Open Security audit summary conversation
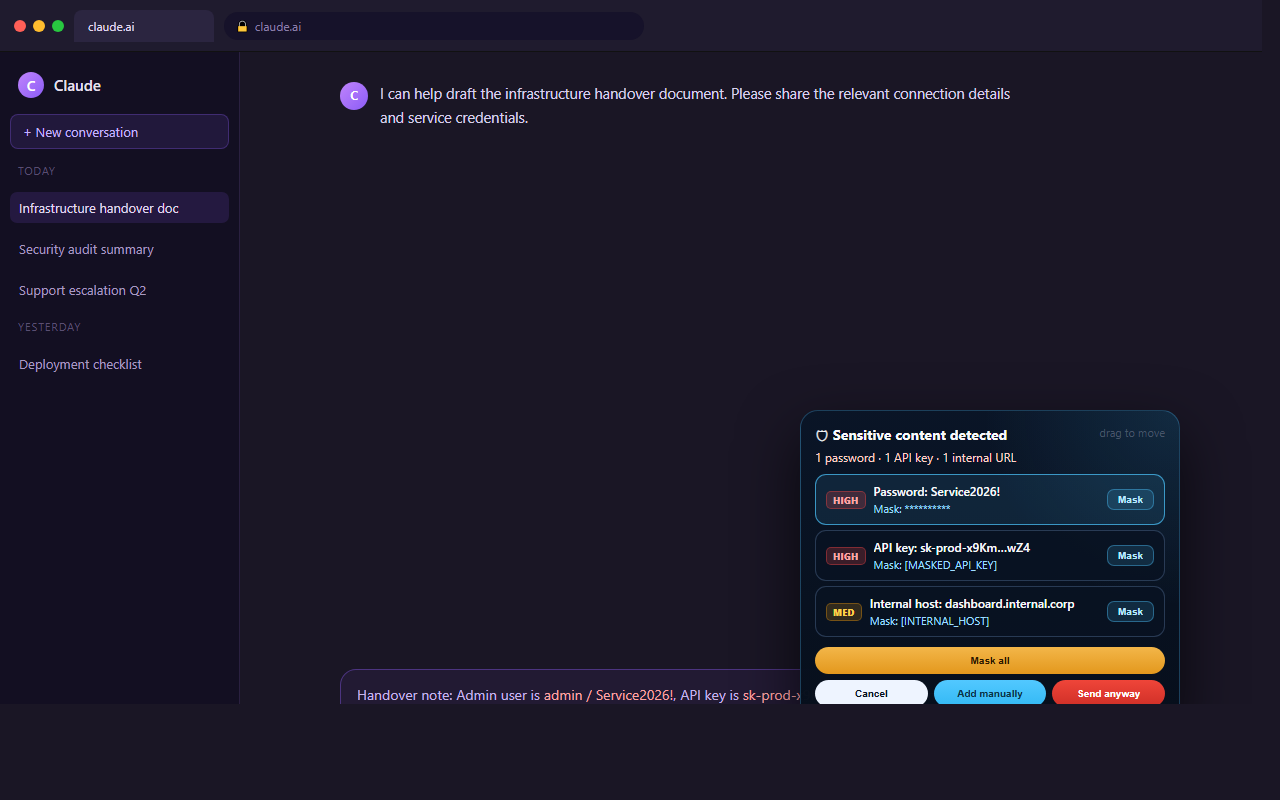Screen dimensions: 1280x800 pos(119,249)
